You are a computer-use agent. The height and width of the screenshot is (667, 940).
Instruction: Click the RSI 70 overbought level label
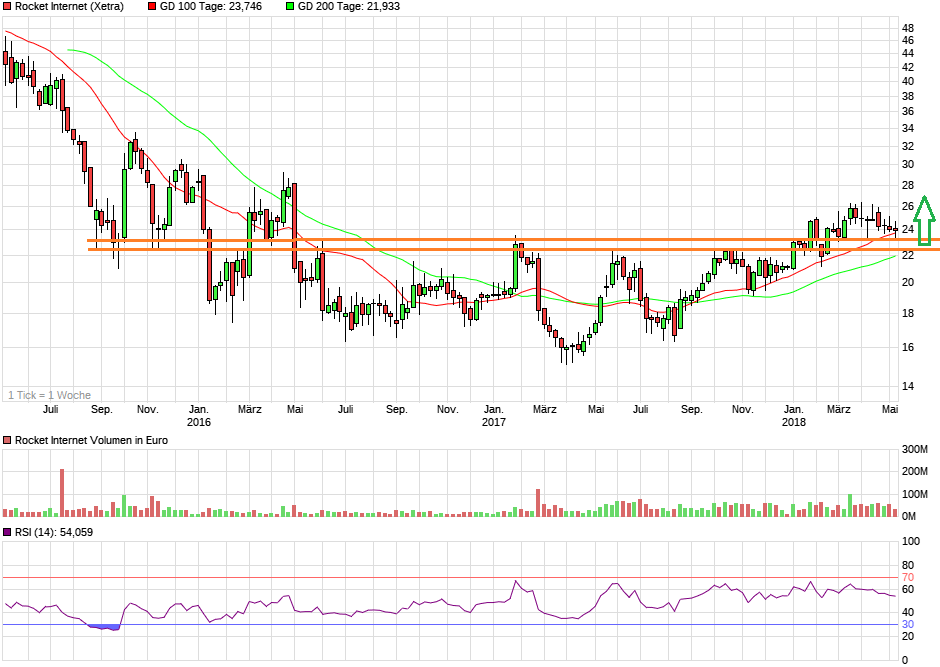[x=909, y=577]
